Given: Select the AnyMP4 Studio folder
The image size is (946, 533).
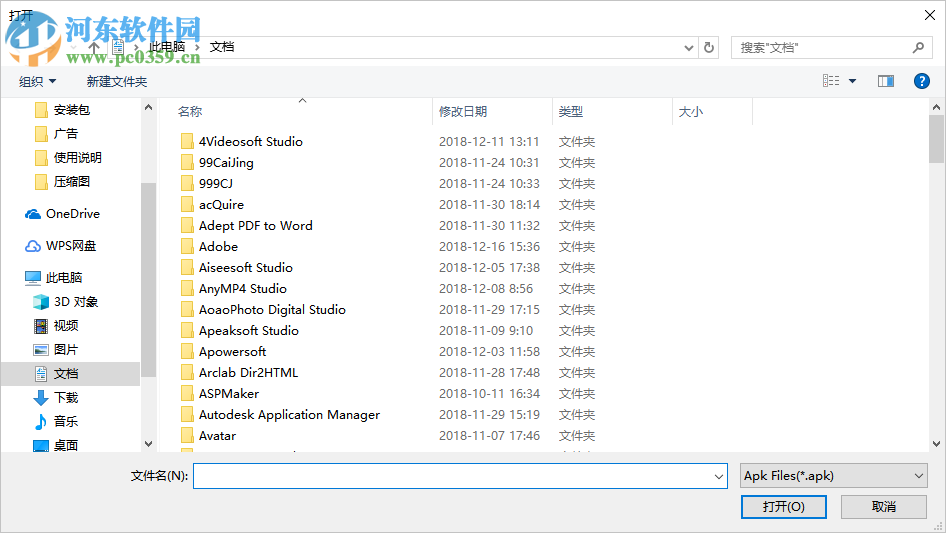Looking at the screenshot, I should (x=243, y=289).
